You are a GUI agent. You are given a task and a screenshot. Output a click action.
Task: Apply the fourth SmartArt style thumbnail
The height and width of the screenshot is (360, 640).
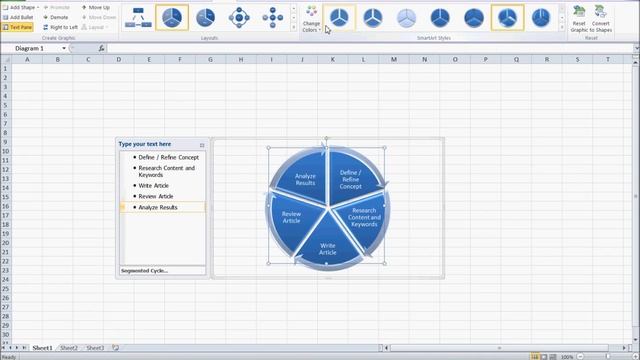[440, 18]
